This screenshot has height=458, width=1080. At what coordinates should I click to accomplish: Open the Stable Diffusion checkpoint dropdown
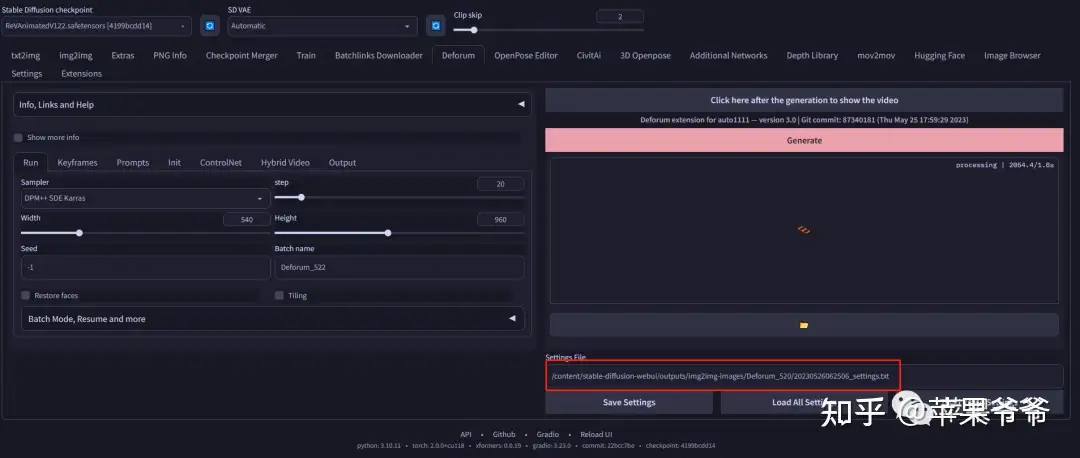pos(96,26)
